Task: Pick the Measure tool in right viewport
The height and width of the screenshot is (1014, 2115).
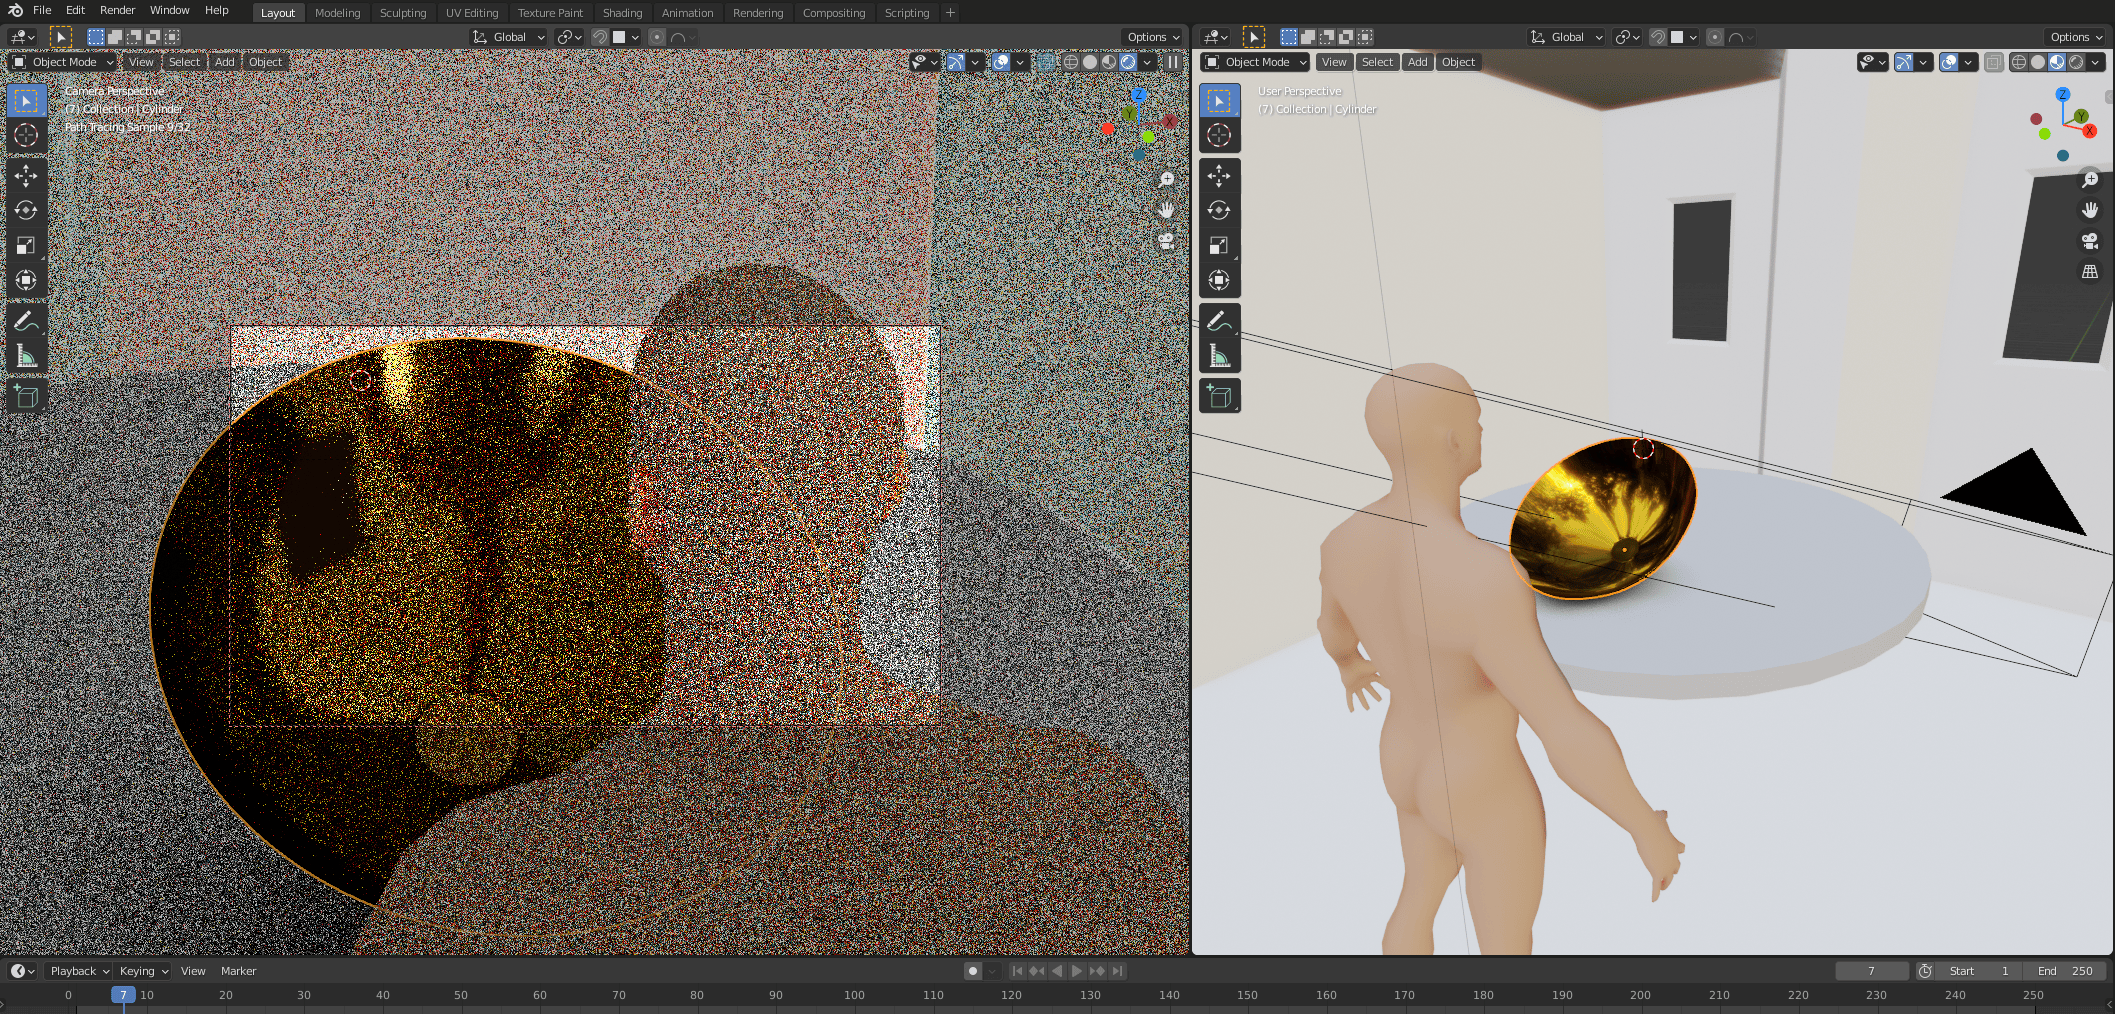Action: (1219, 356)
